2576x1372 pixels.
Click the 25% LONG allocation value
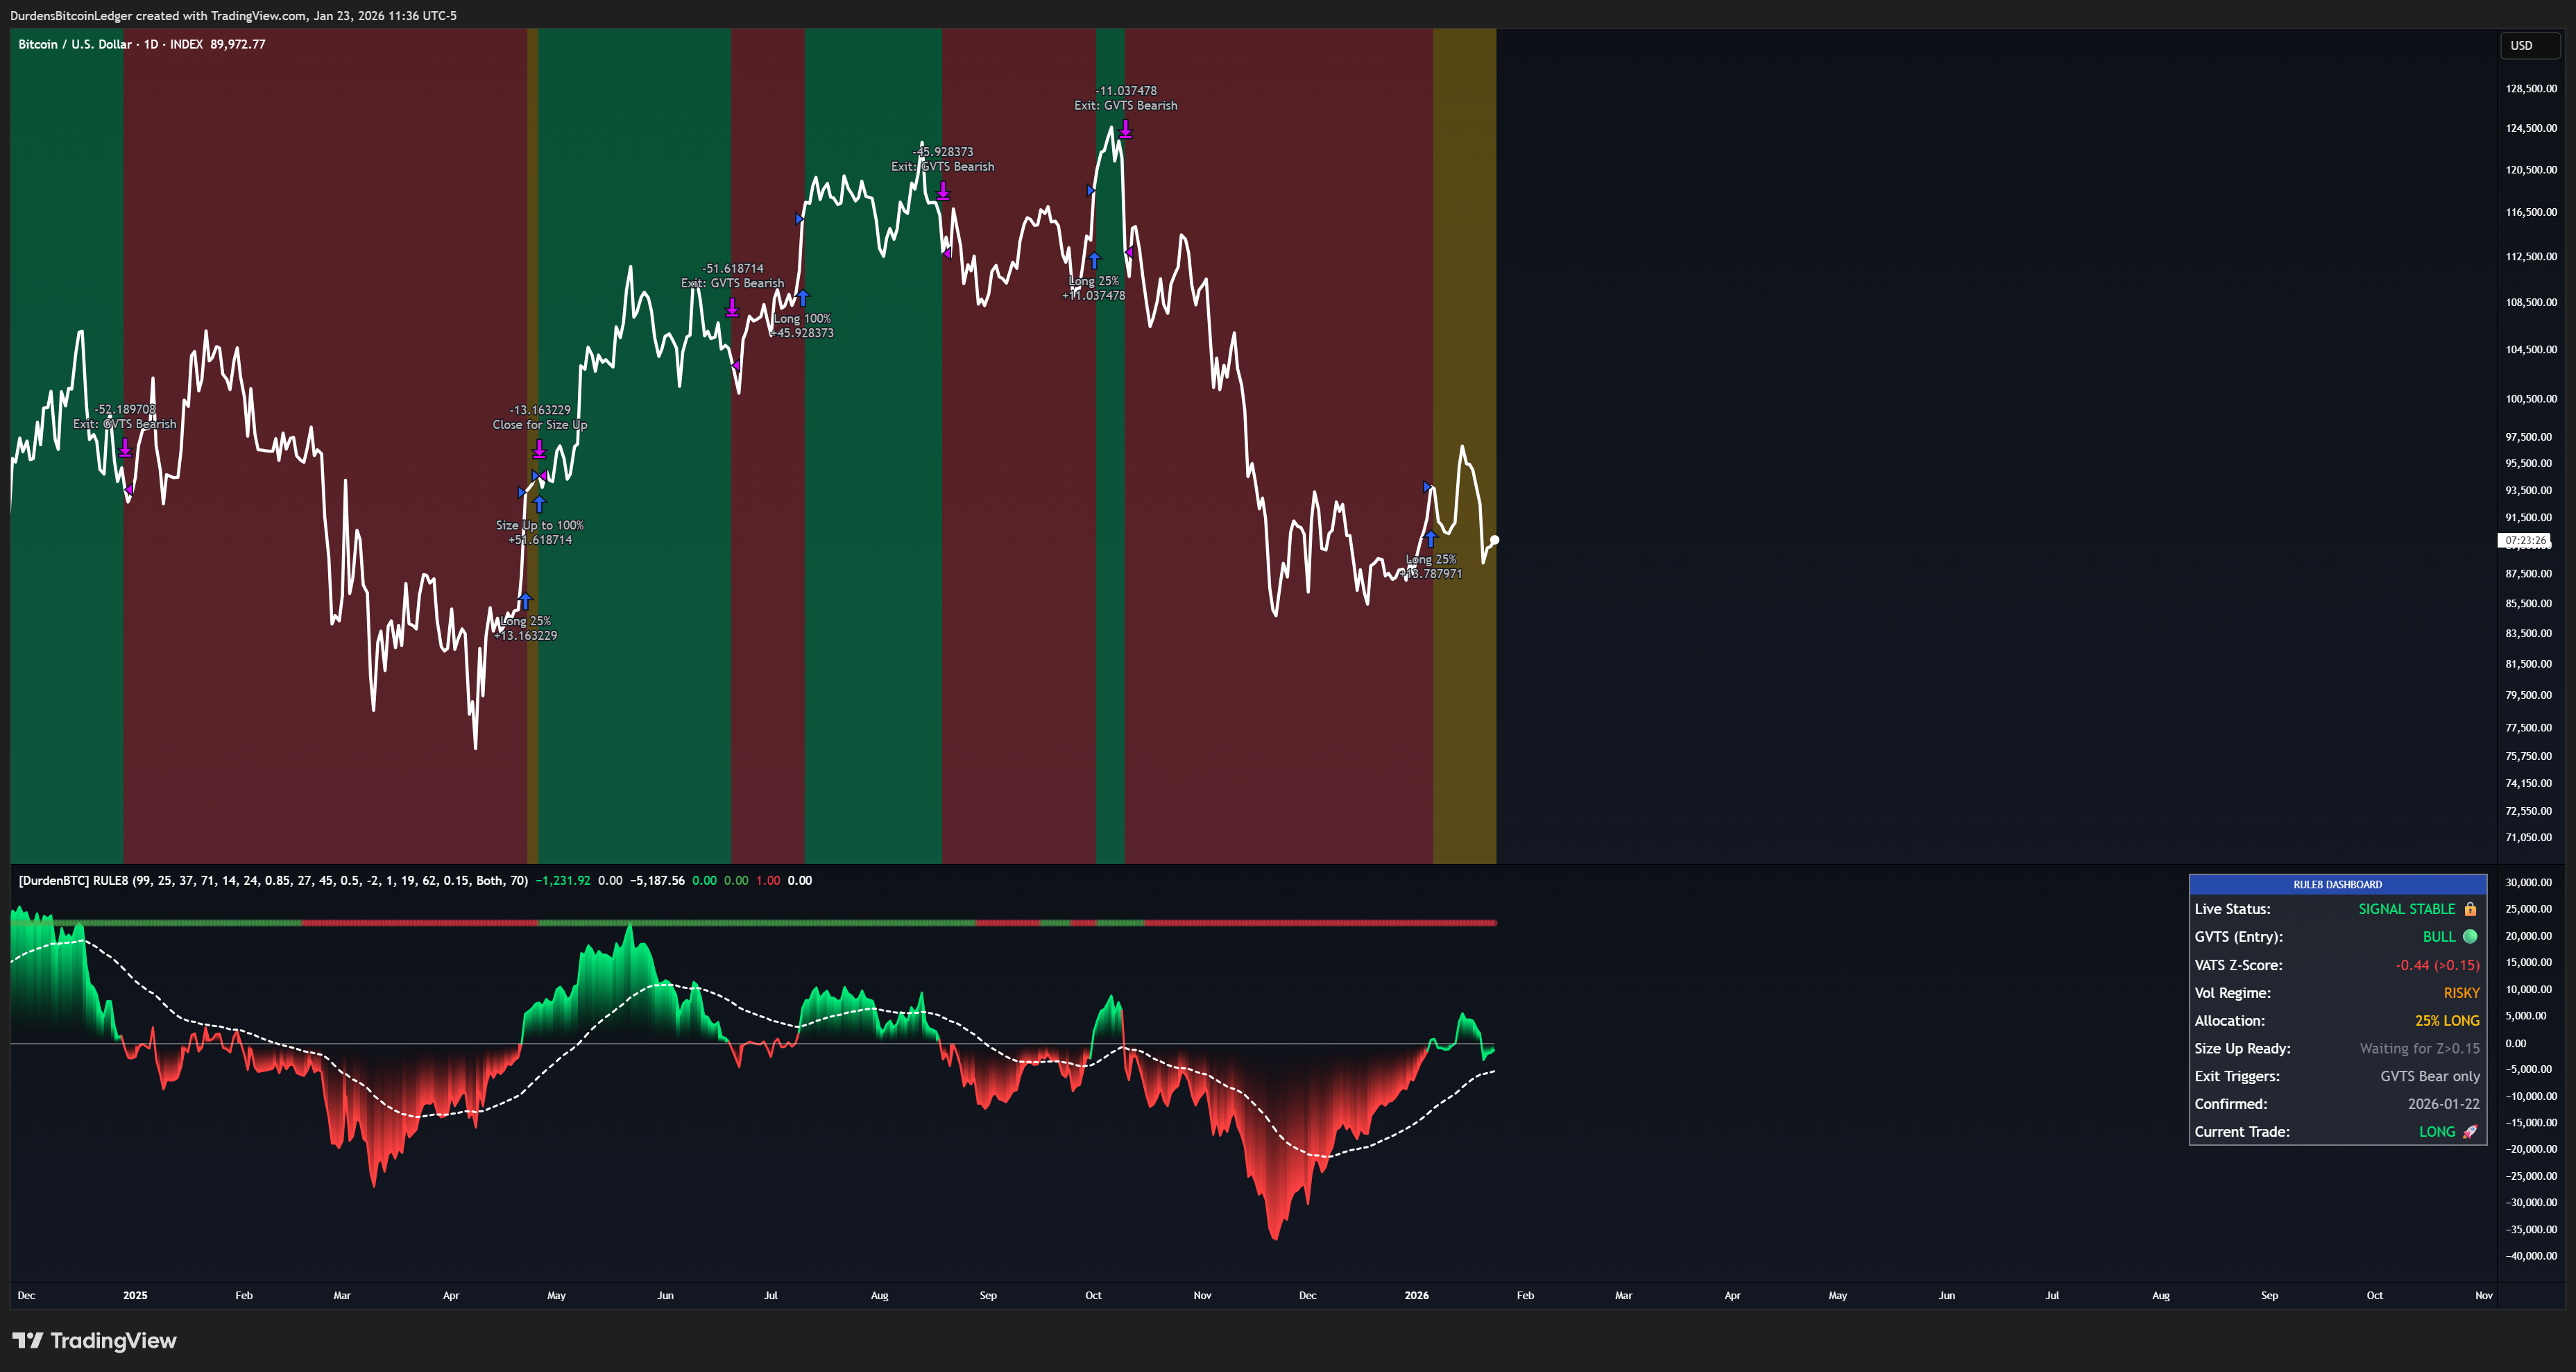click(2446, 1021)
